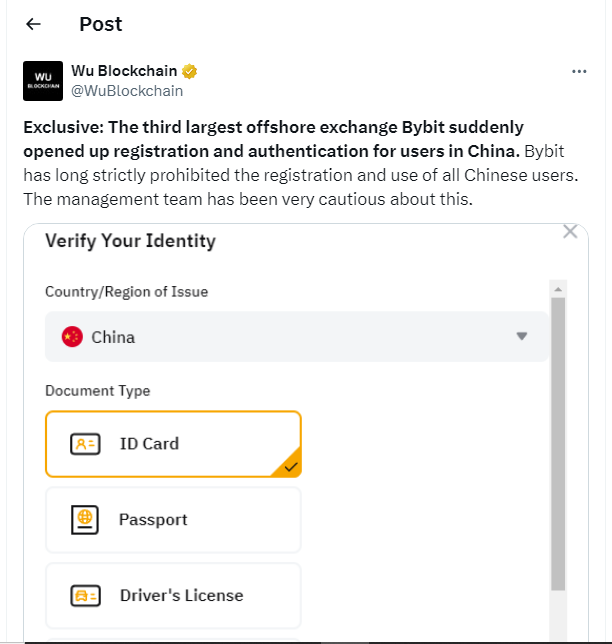Click the dialog's vertical scrollbar thumb
The height and width of the screenshot is (644, 612).
tap(558, 440)
